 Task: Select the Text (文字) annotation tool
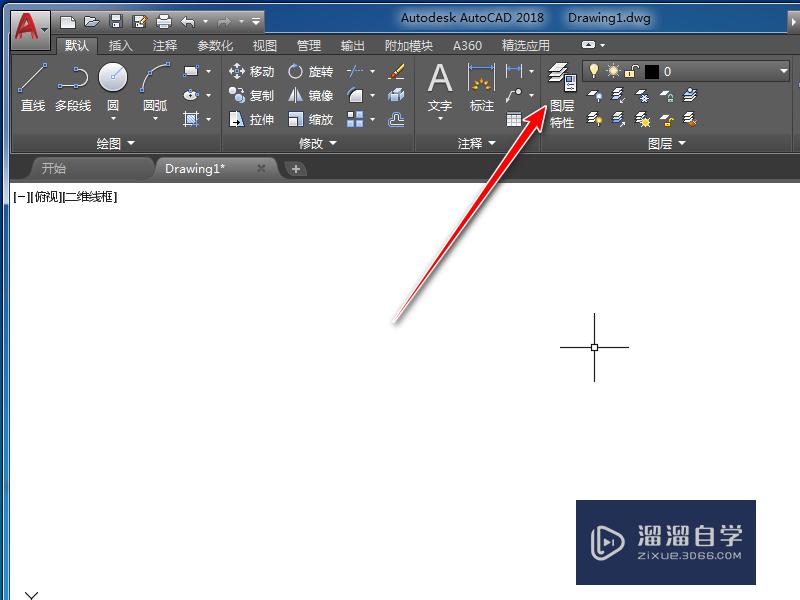(440, 80)
